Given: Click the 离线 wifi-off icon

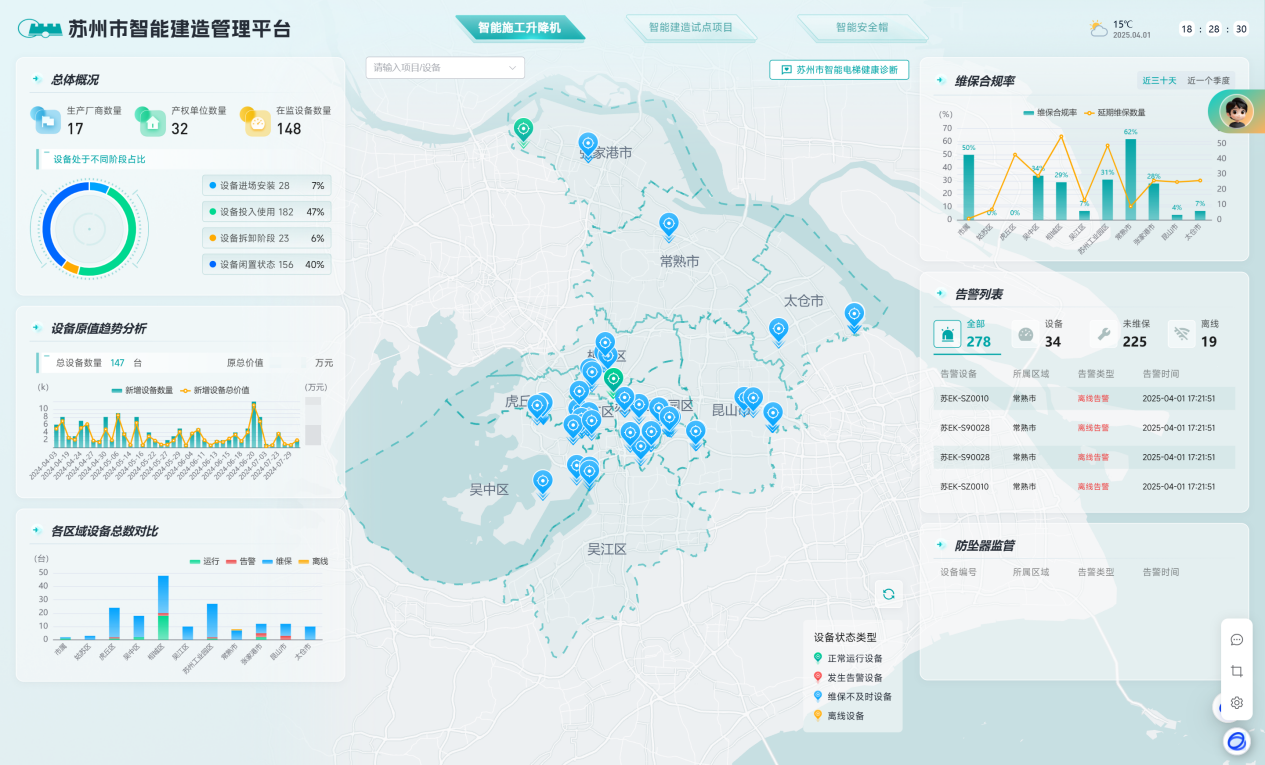Looking at the screenshot, I should click(x=1181, y=335).
